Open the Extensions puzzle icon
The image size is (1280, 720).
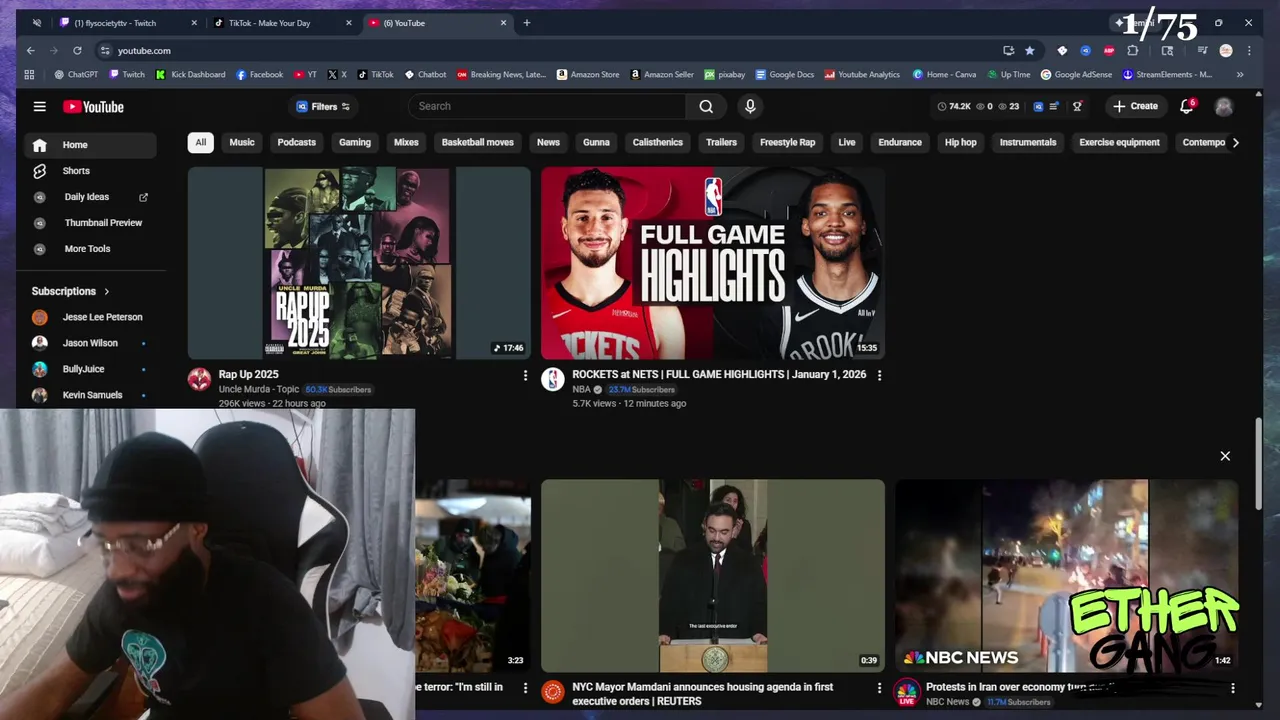[x=1133, y=50]
